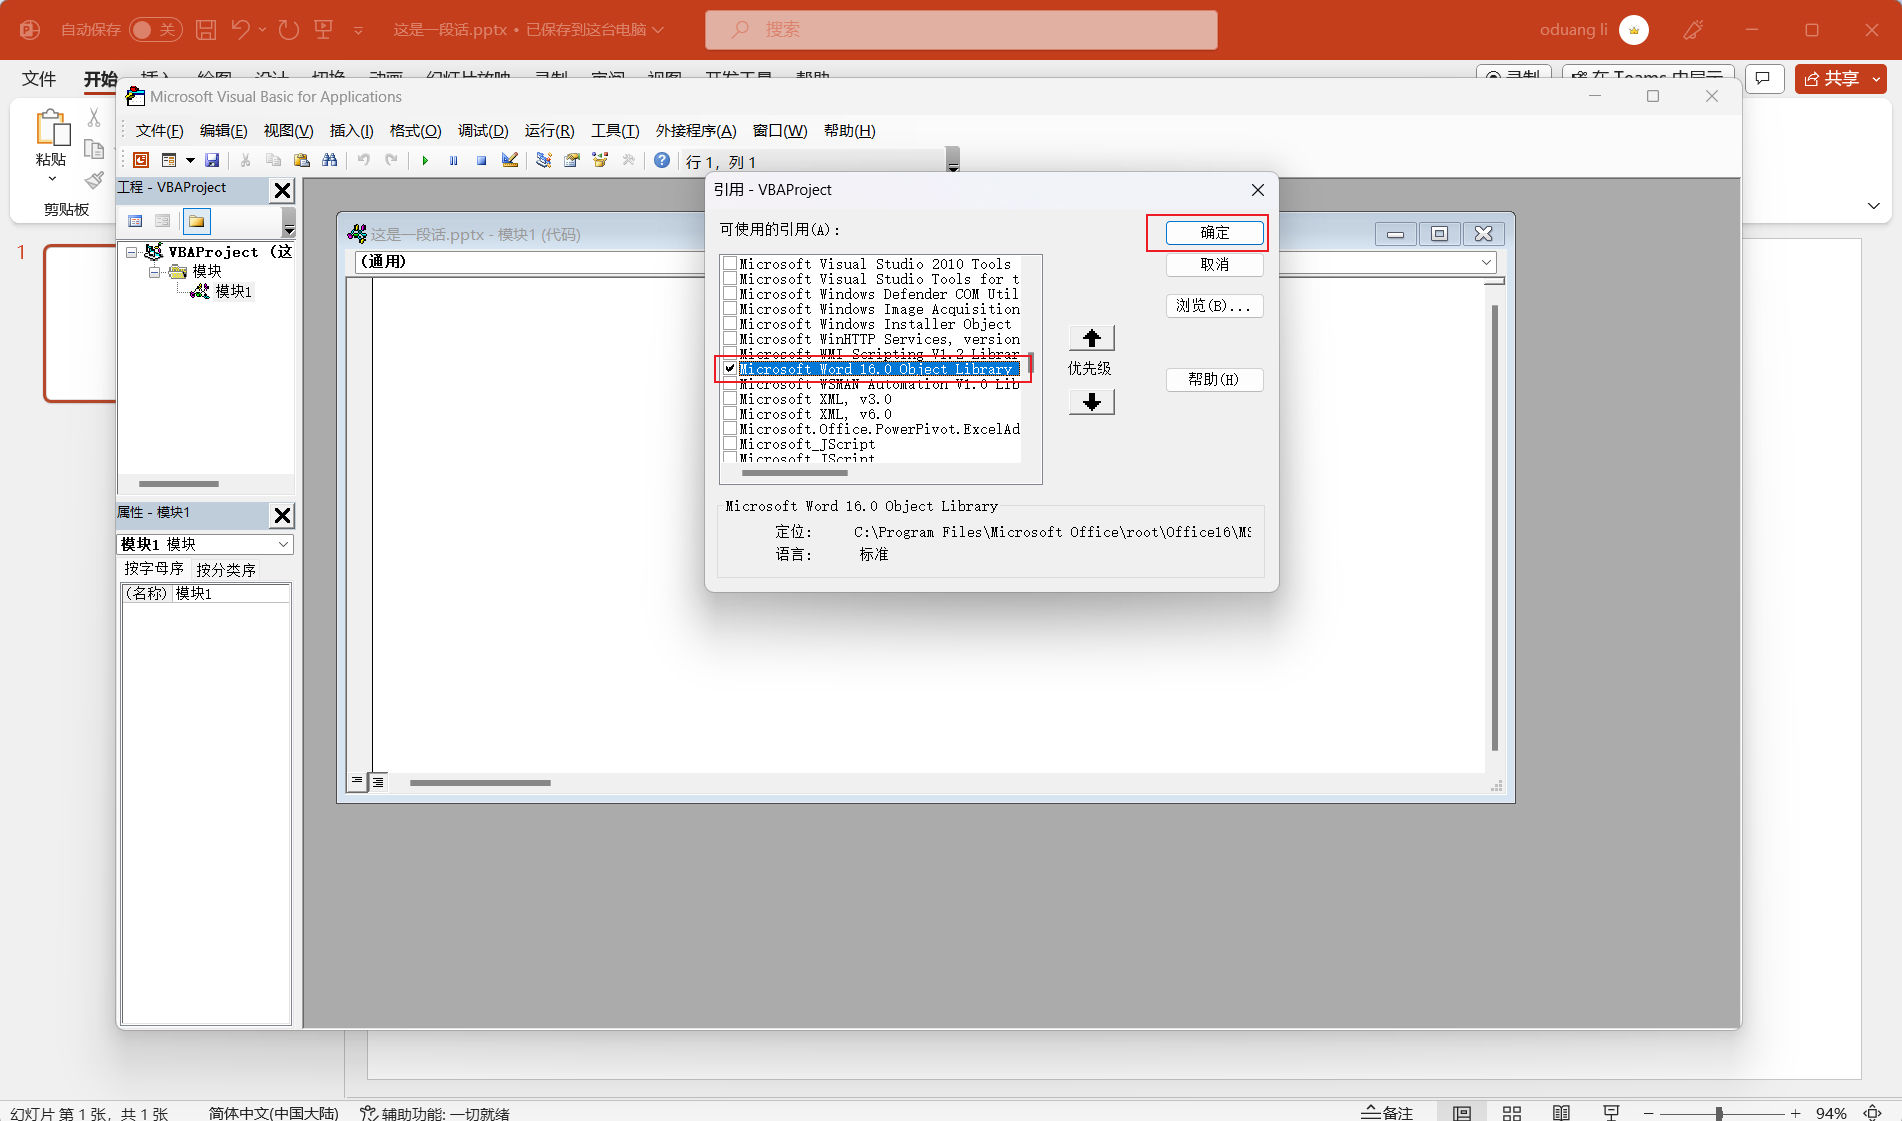Close the 工程 - VBAProject panel
This screenshot has width=1902, height=1121.
[x=283, y=190]
